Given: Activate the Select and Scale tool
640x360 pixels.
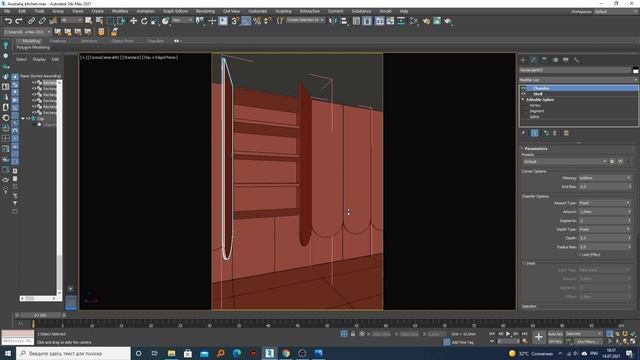Looking at the screenshot, I should [x=155, y=21].
